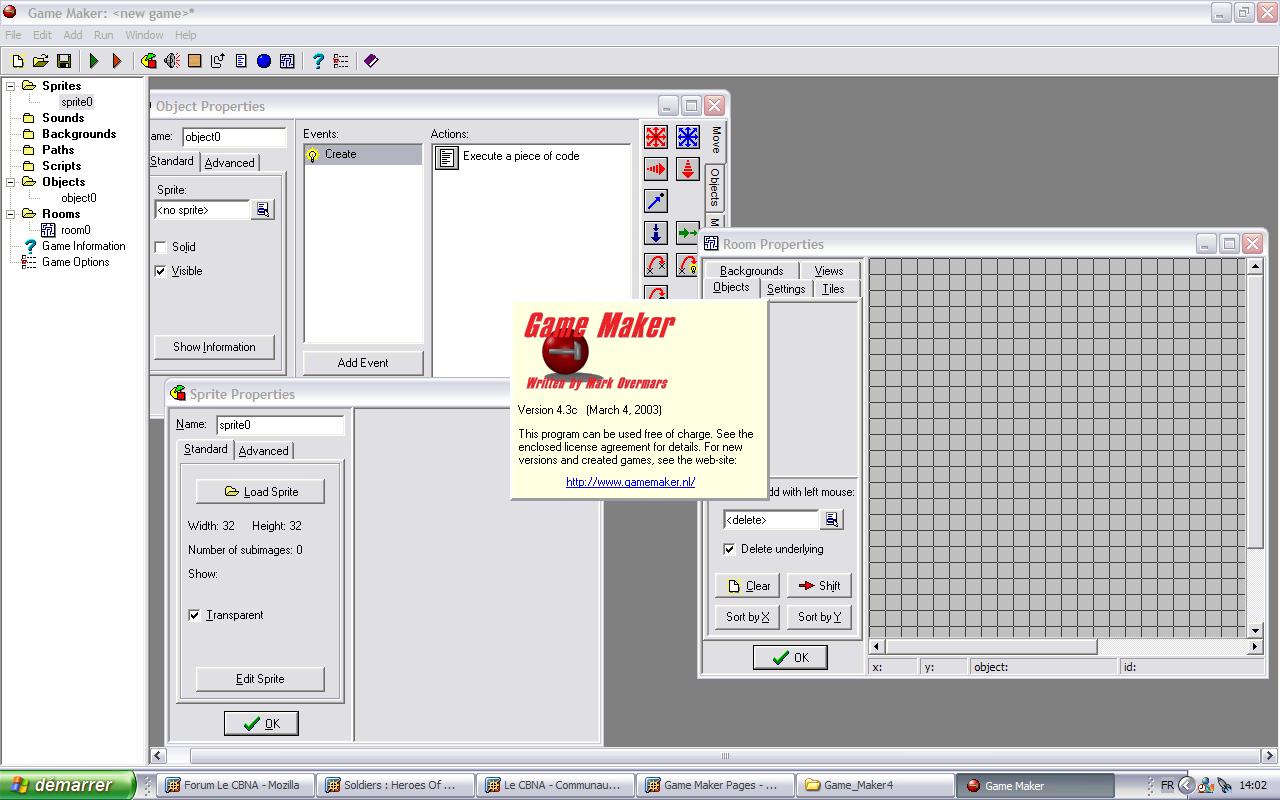Screen dimensions: 1280x800
Task: Select the blue downward gravity arrow action
Action: [656, 233]
